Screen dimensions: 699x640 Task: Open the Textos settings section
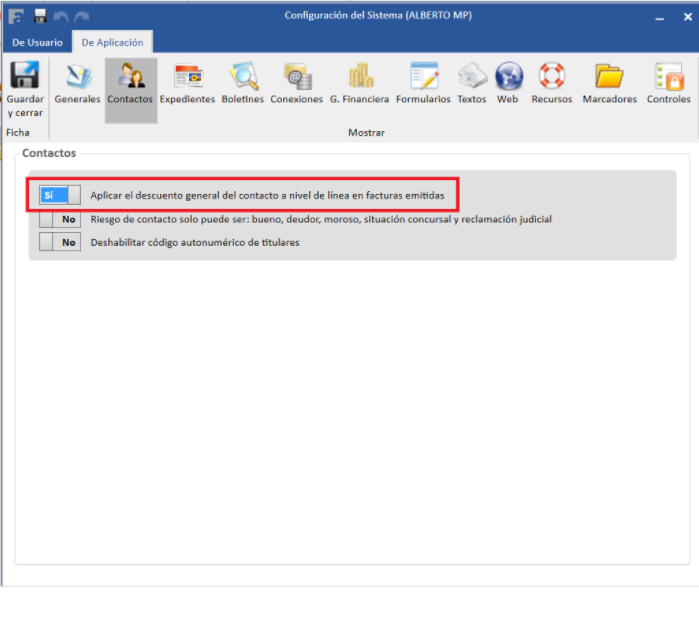click(472, 85)
